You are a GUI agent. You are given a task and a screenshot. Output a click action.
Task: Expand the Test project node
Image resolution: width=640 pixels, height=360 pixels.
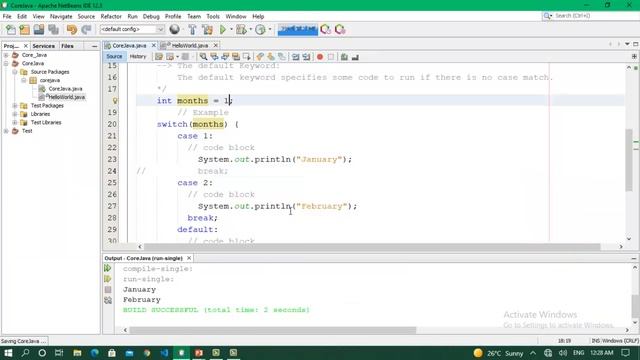click(6, 131)
